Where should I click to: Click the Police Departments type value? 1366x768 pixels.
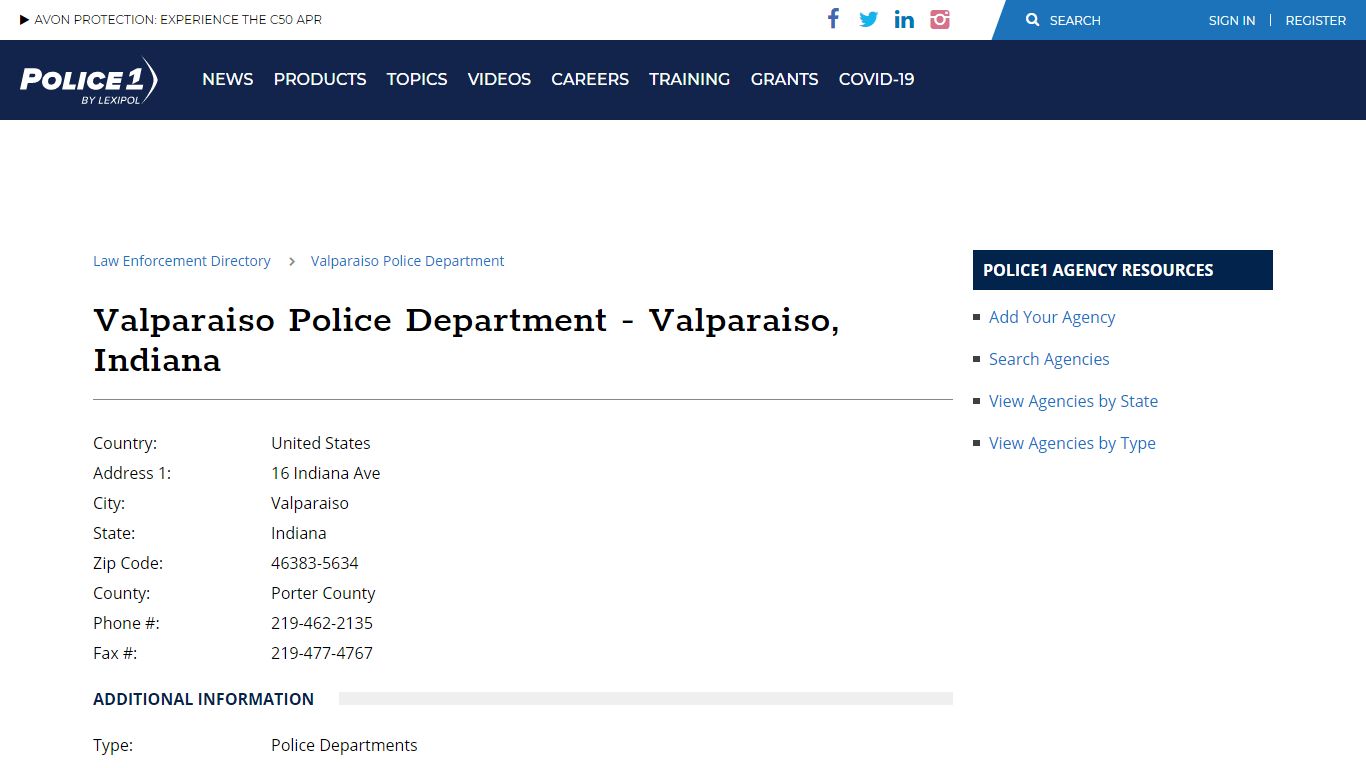click(344, 745)
